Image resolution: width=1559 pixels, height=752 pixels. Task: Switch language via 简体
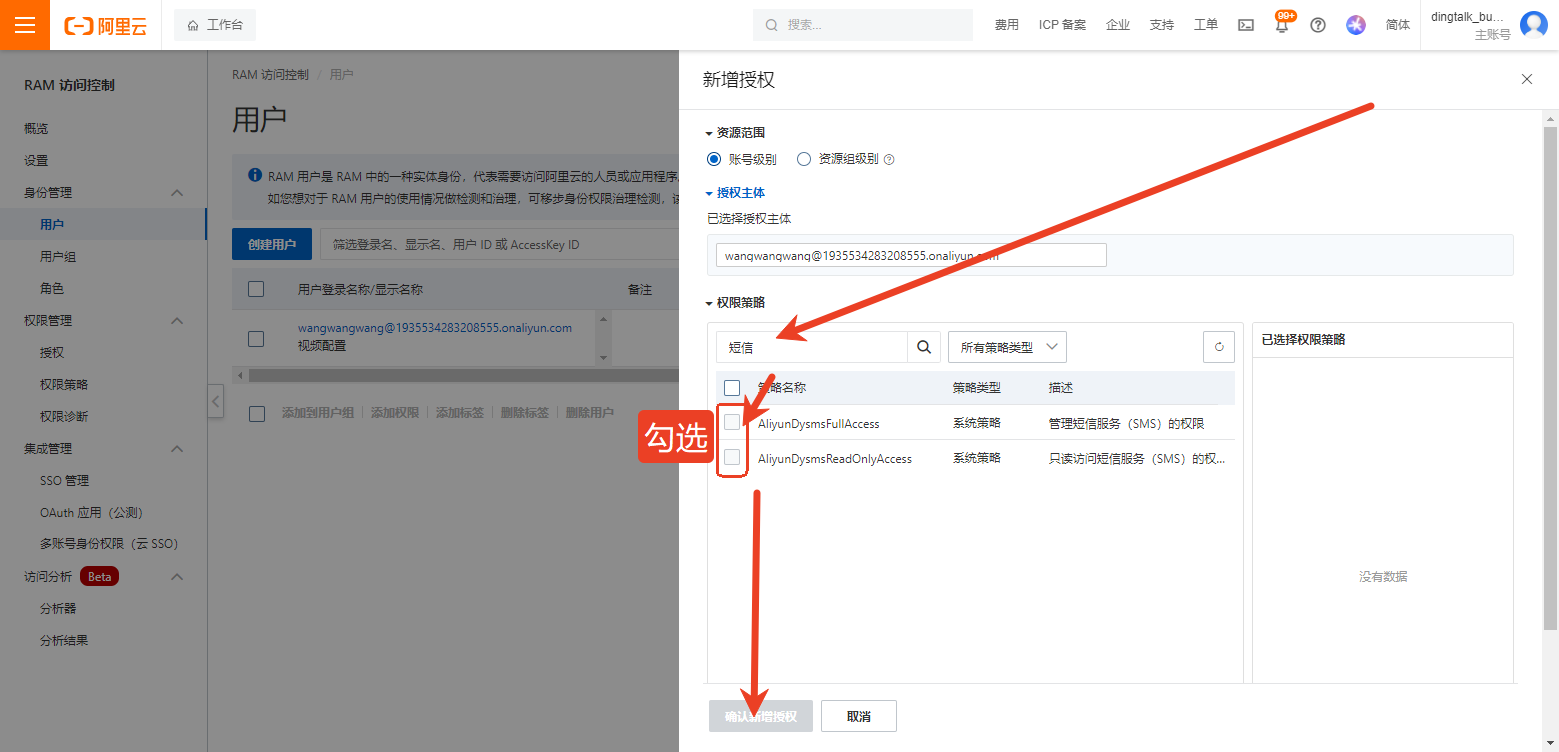pos(1398,25)
